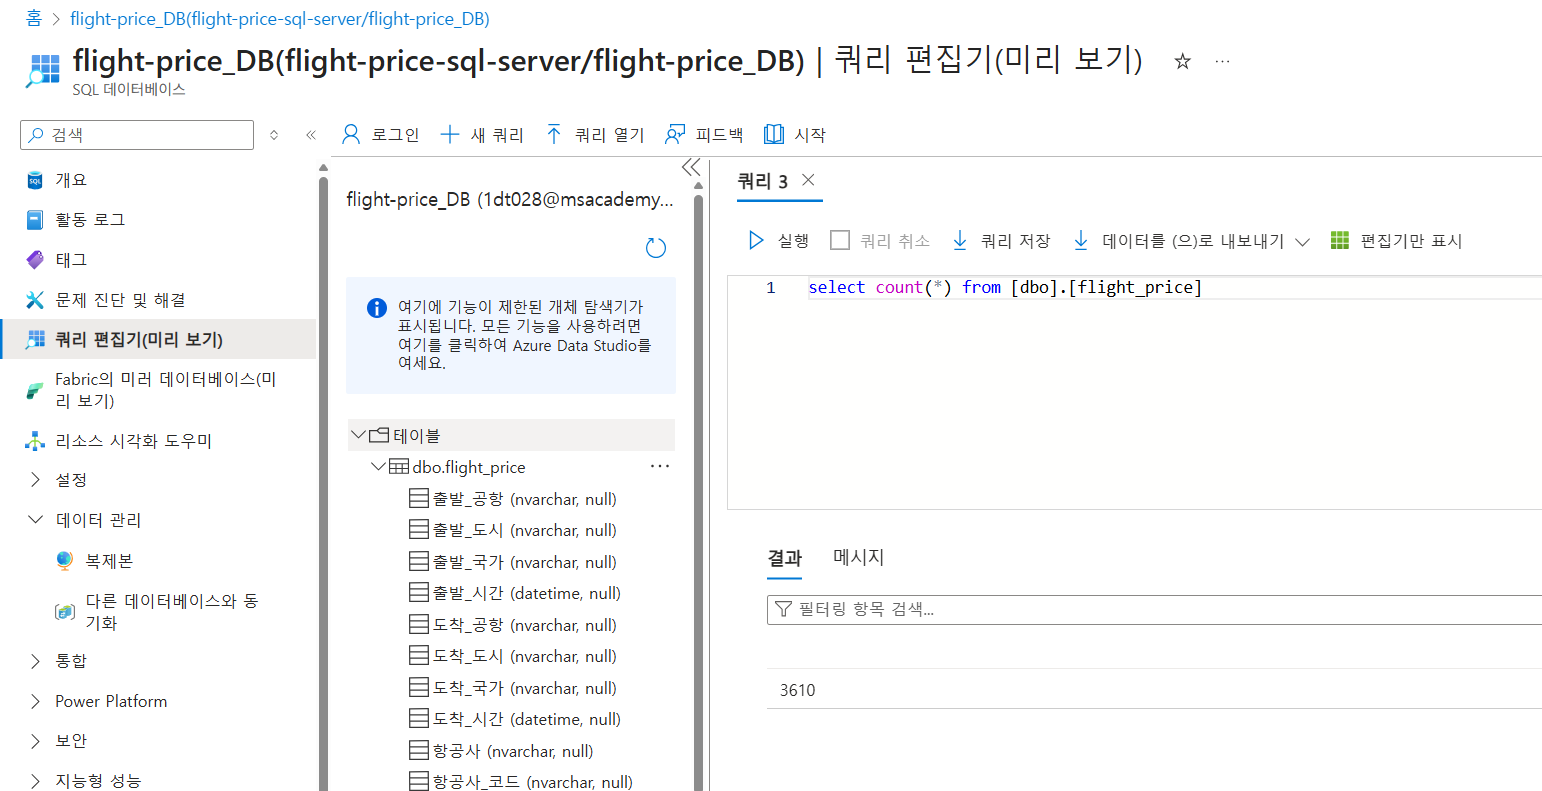Click the sidebar 검색 search box
This screenshot has width=1542, height=791.
[x=137, y=135]
